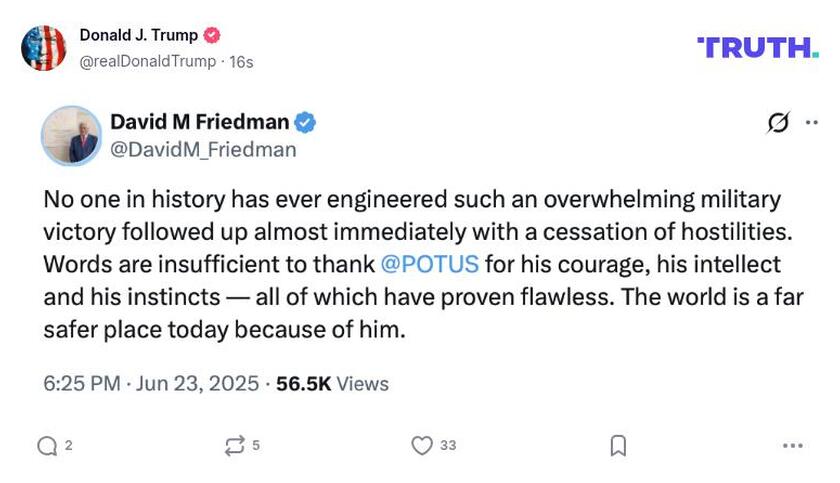The width and height of the screenshot is (840, 483).
Task: Click the blue verified badge beside David M Friedman
Action: (305, 123)
